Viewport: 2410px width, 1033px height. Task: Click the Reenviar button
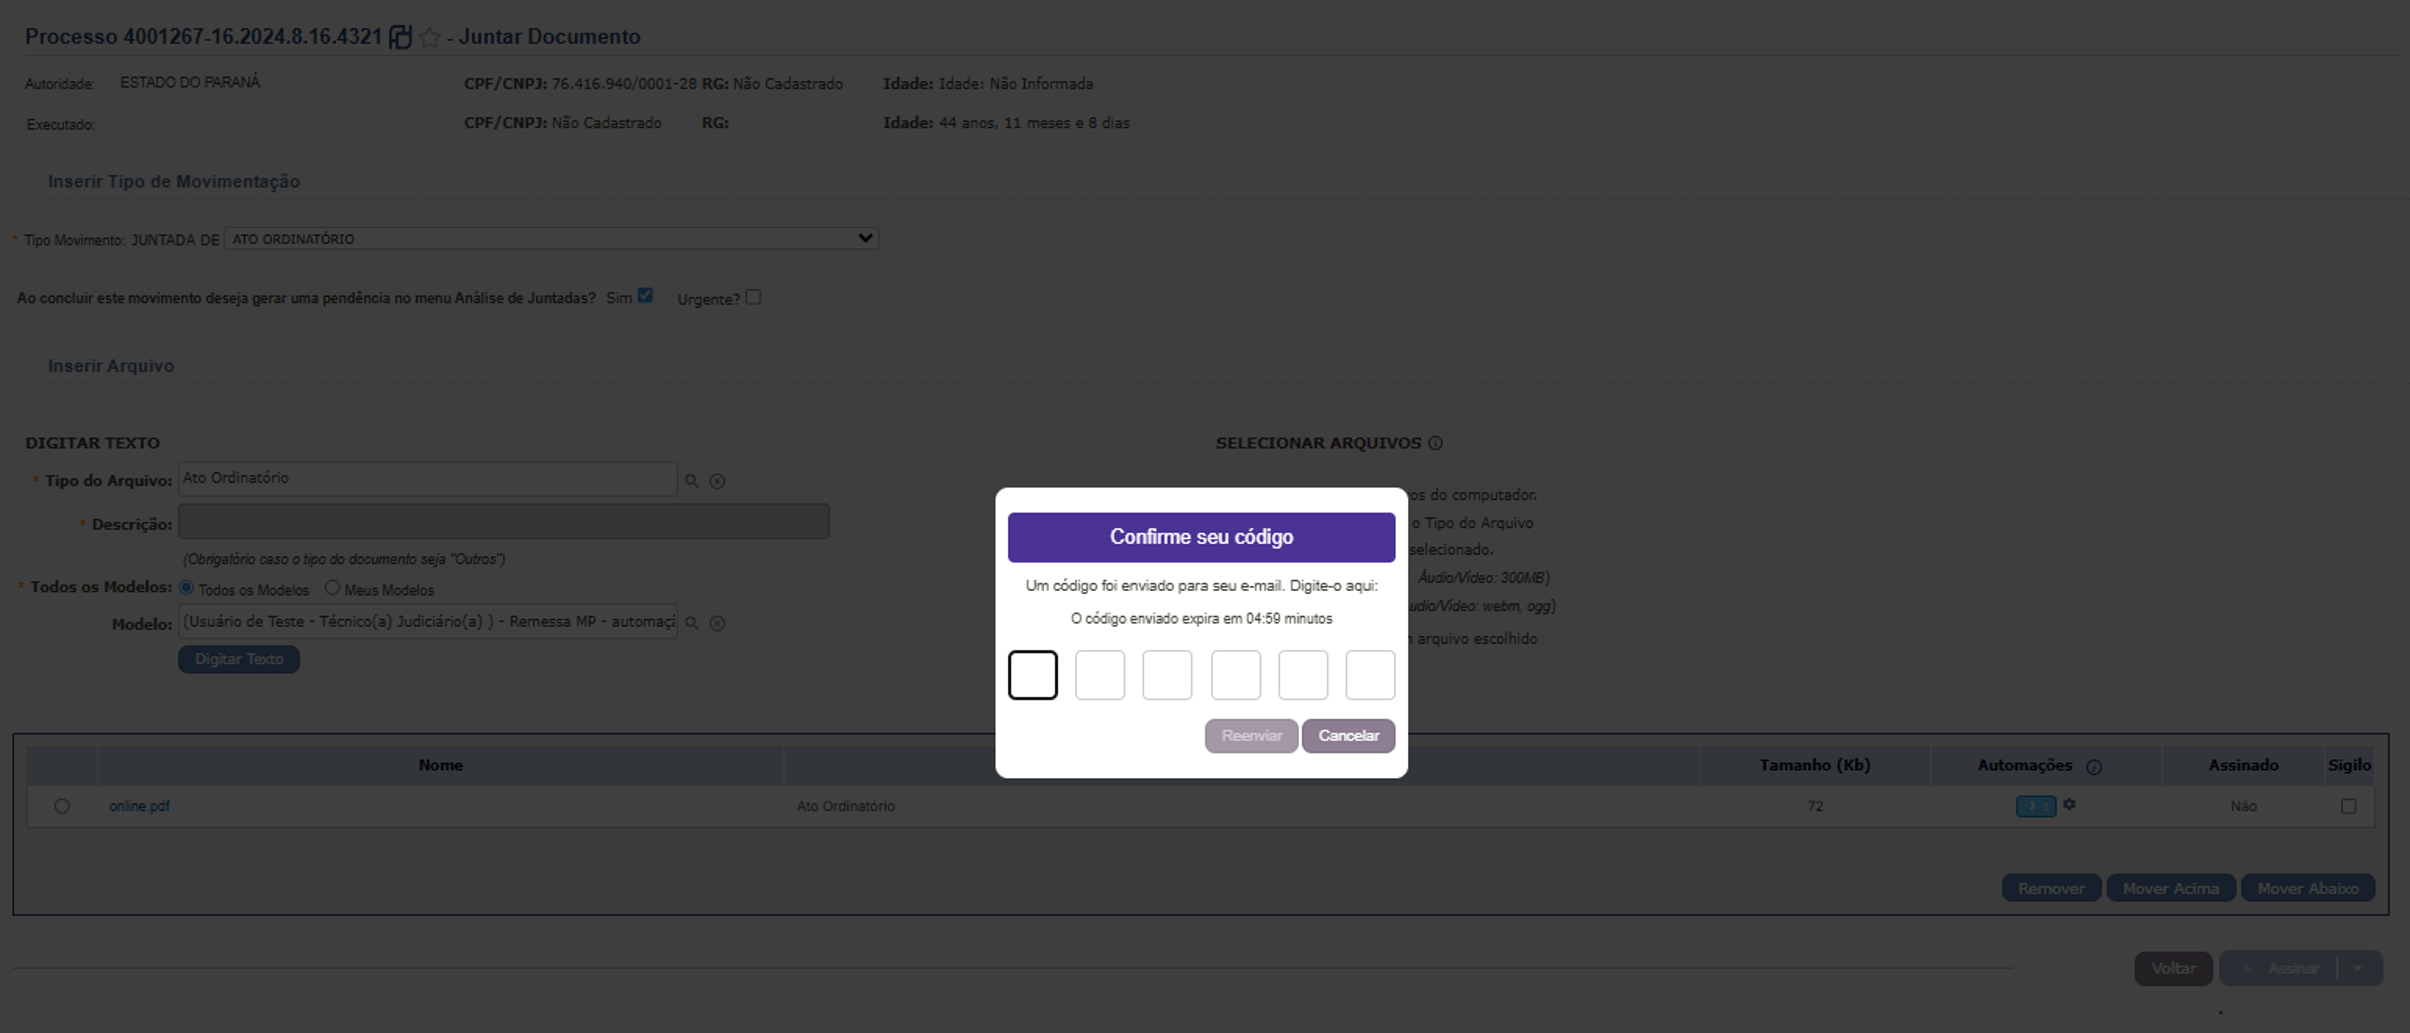[x=1251, y=736]
